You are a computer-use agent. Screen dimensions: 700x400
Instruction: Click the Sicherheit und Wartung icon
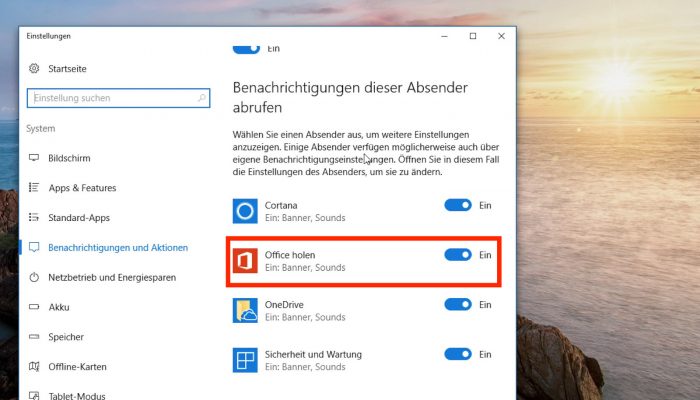(x=245, y=360)
